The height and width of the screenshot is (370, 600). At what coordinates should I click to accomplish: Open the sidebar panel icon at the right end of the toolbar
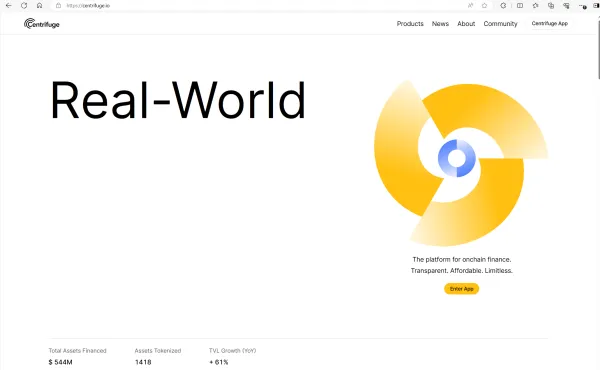pyautogui.click(x=596, y=5)
